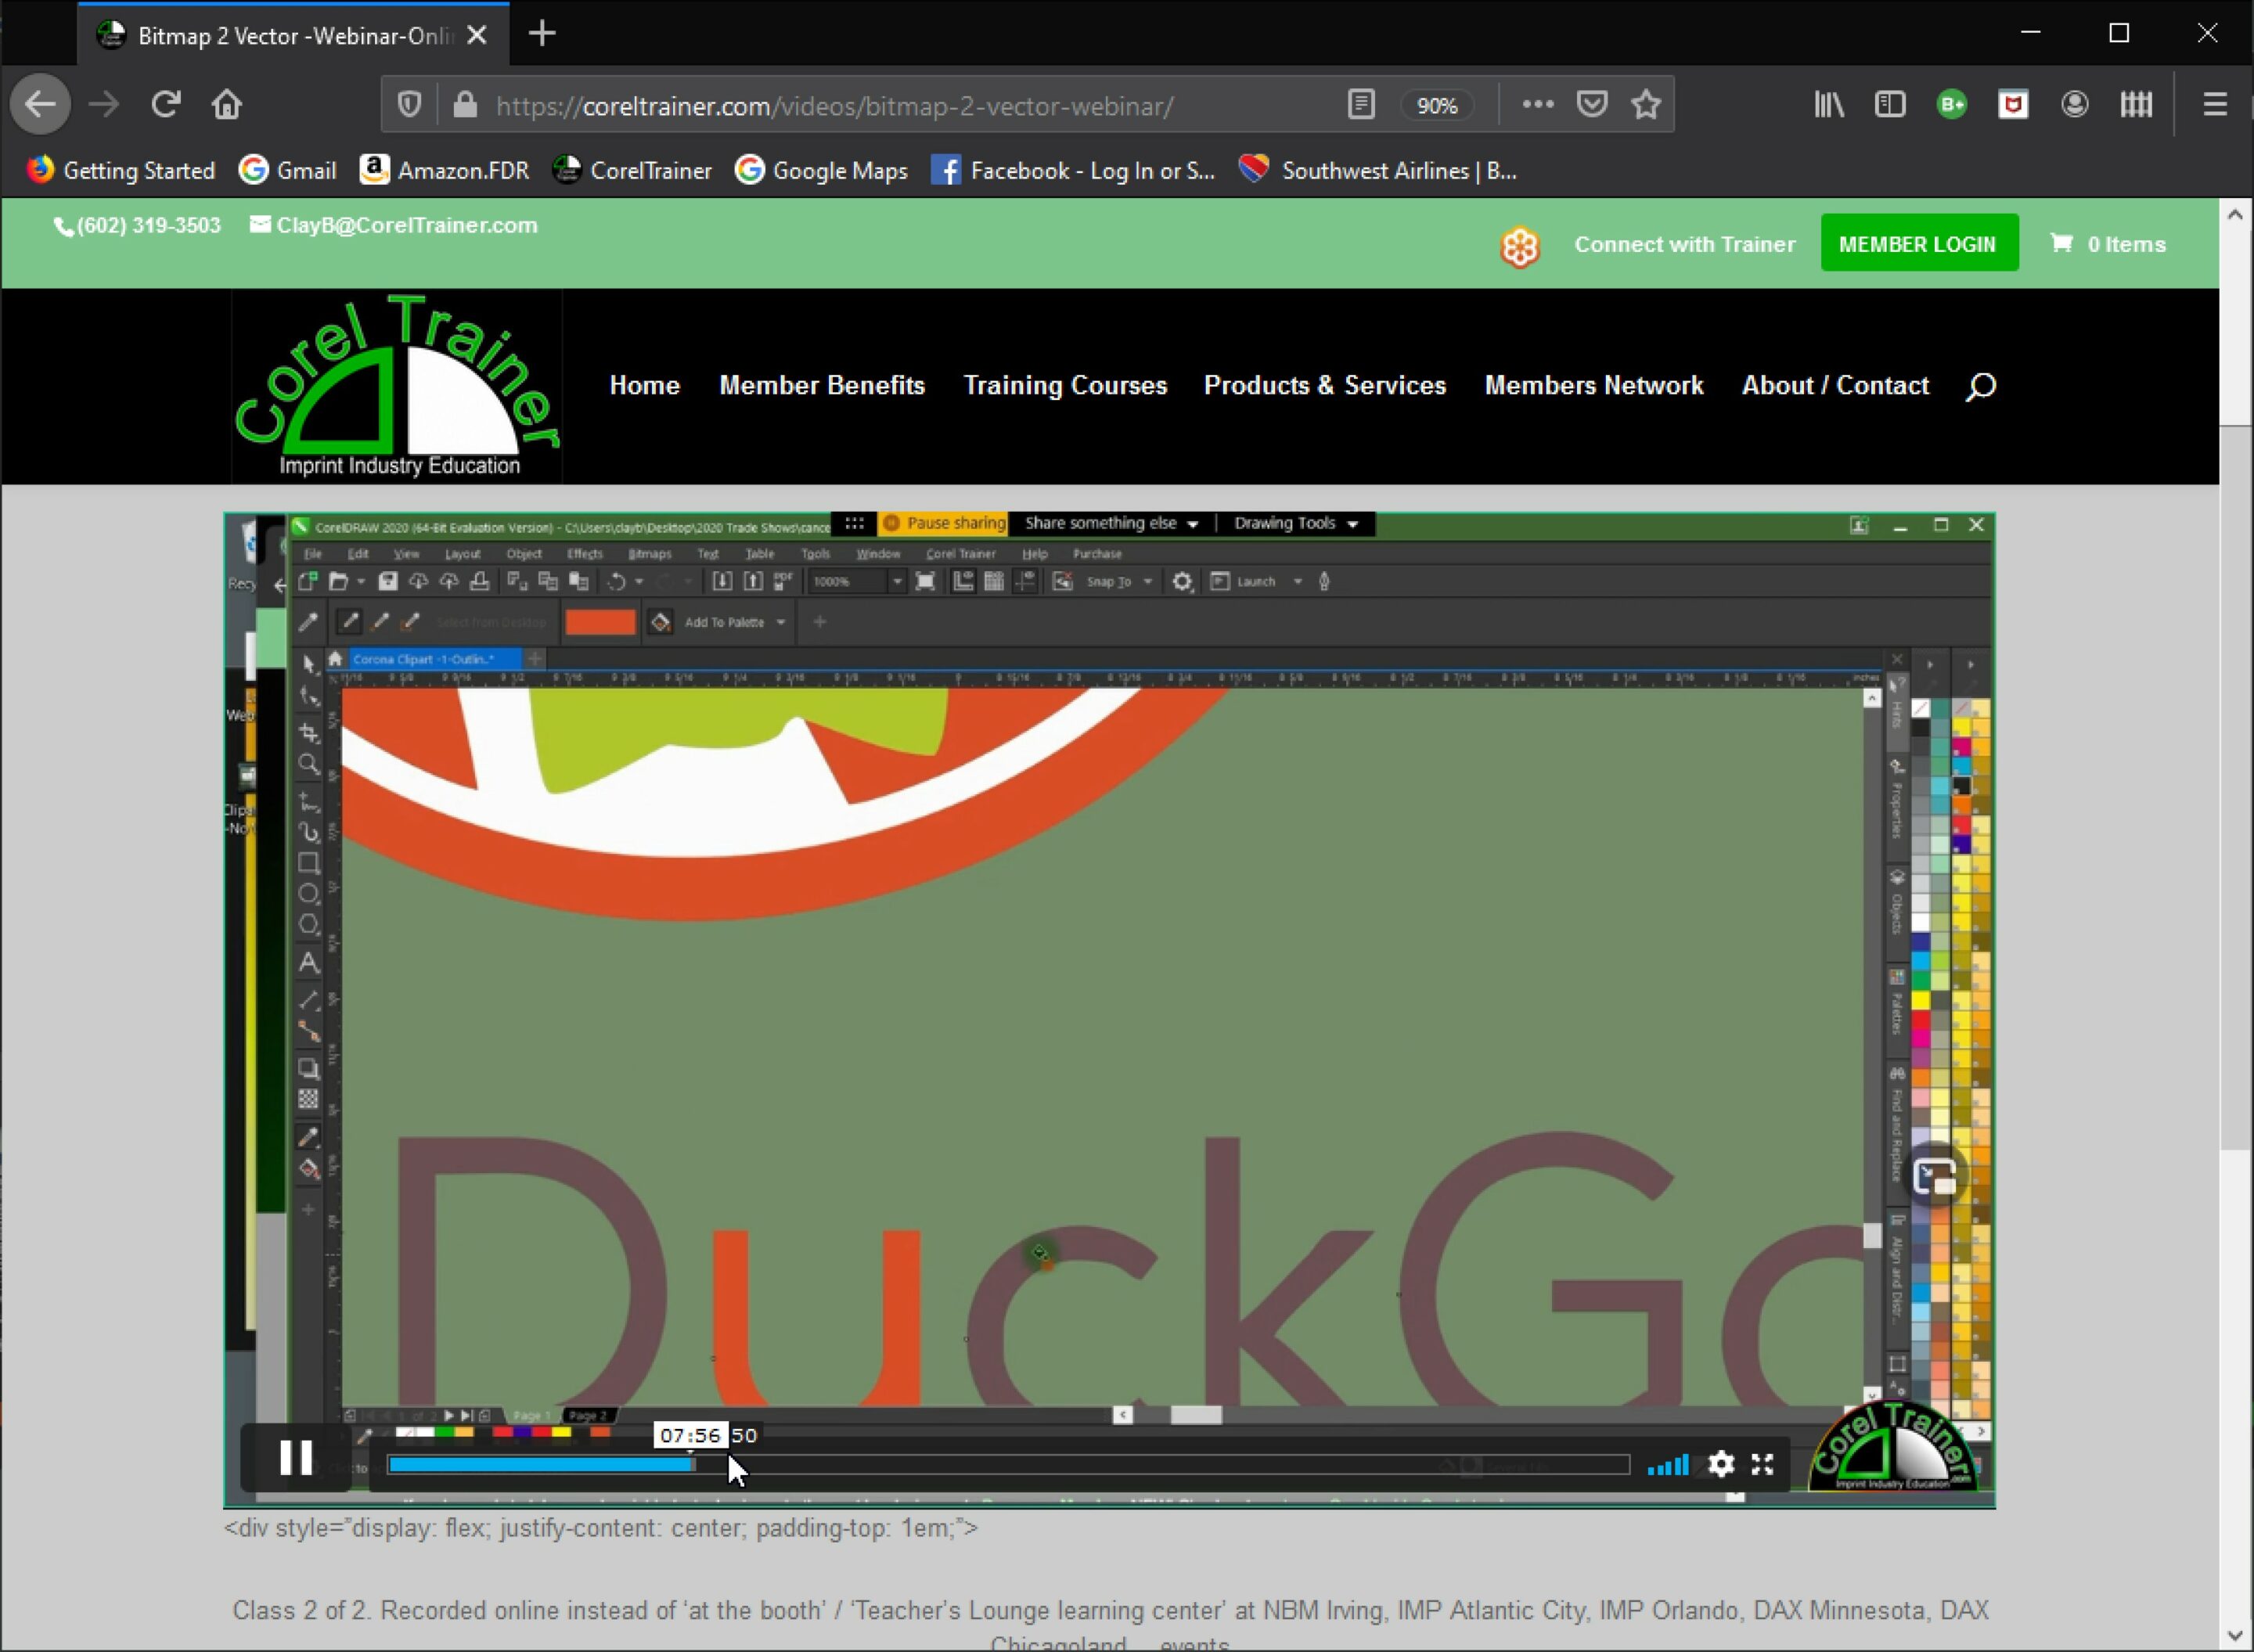Open the Southwest Airlines bookmark
This screenshot has height=1652, width=2254.
1377,171
